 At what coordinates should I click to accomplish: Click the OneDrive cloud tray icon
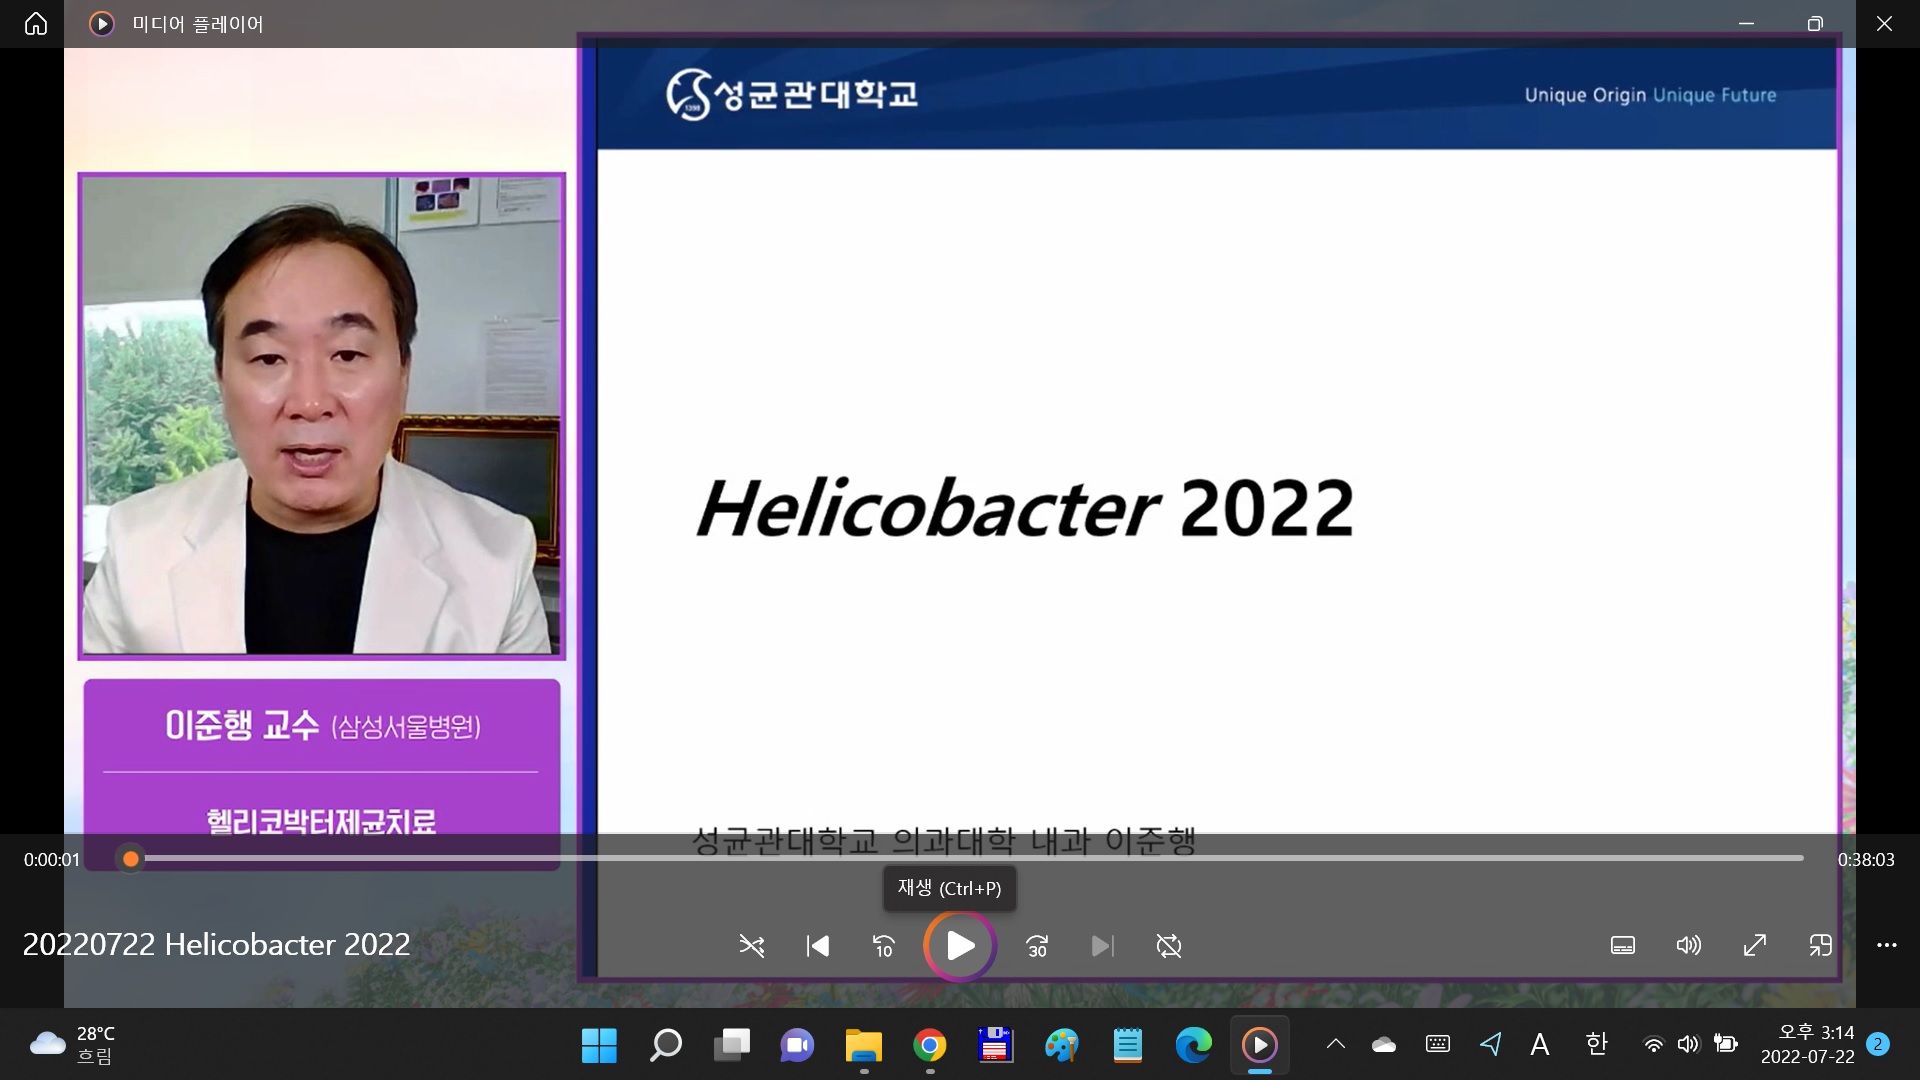click(1384, 1044)
